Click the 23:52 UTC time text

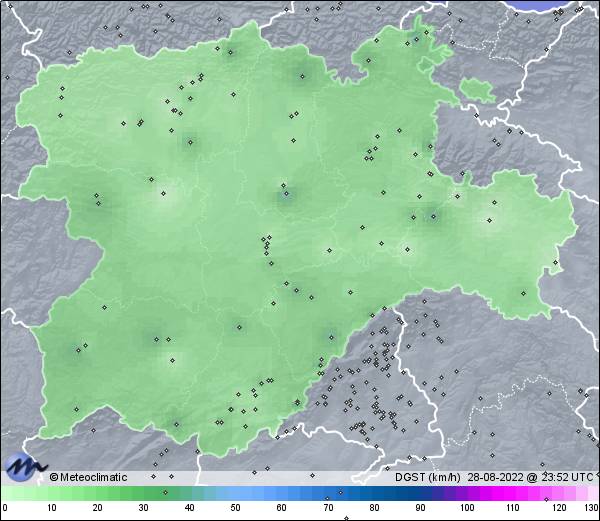[565, 477]
